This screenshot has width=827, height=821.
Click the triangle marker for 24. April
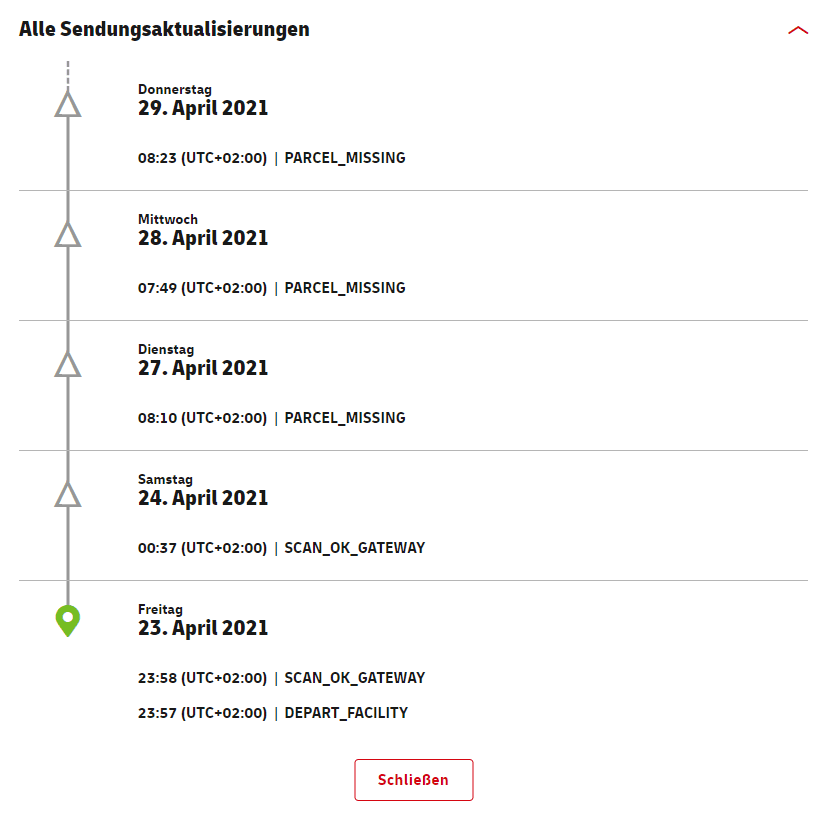point(67,494)
